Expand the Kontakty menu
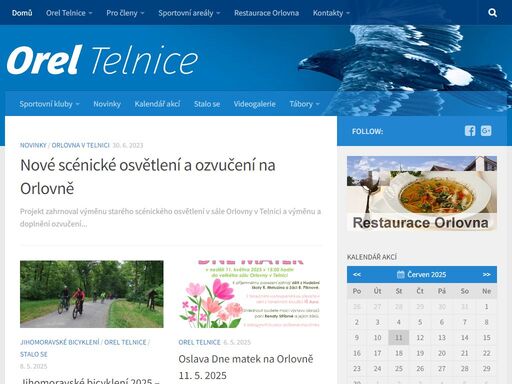 [x=331, y=13]
